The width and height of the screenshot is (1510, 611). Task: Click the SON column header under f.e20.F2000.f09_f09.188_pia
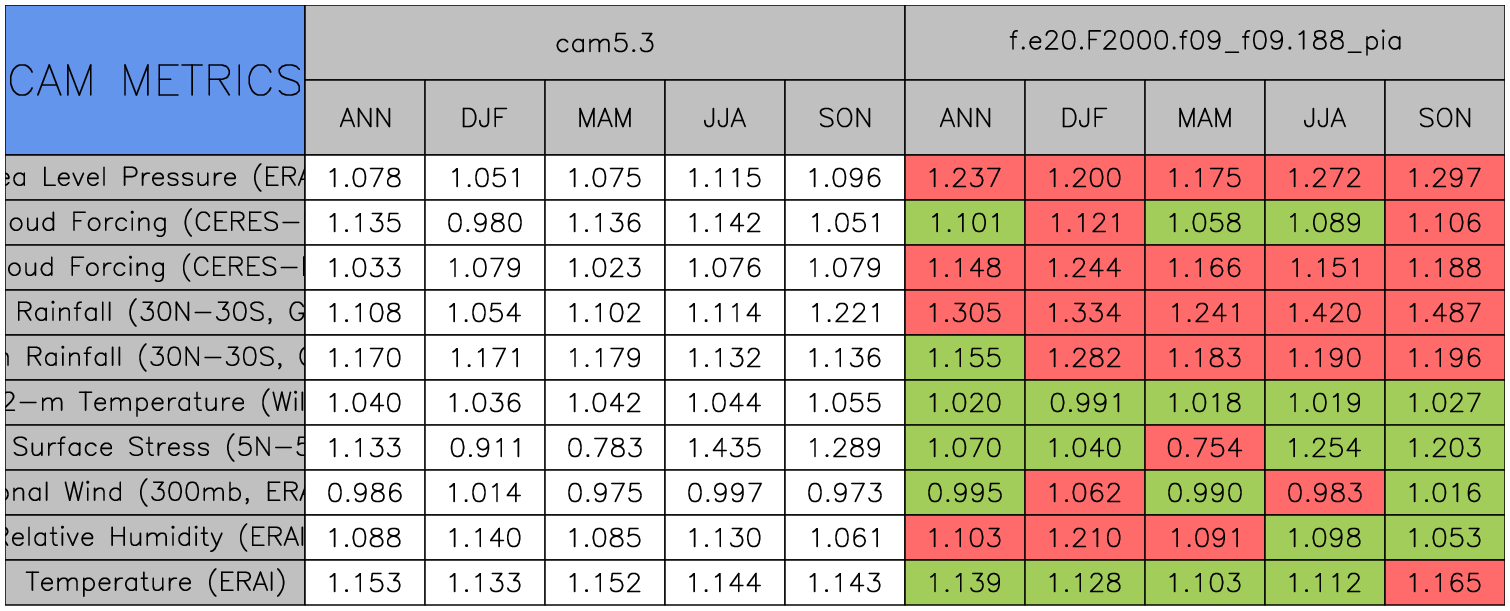(x=1445, y=118)
